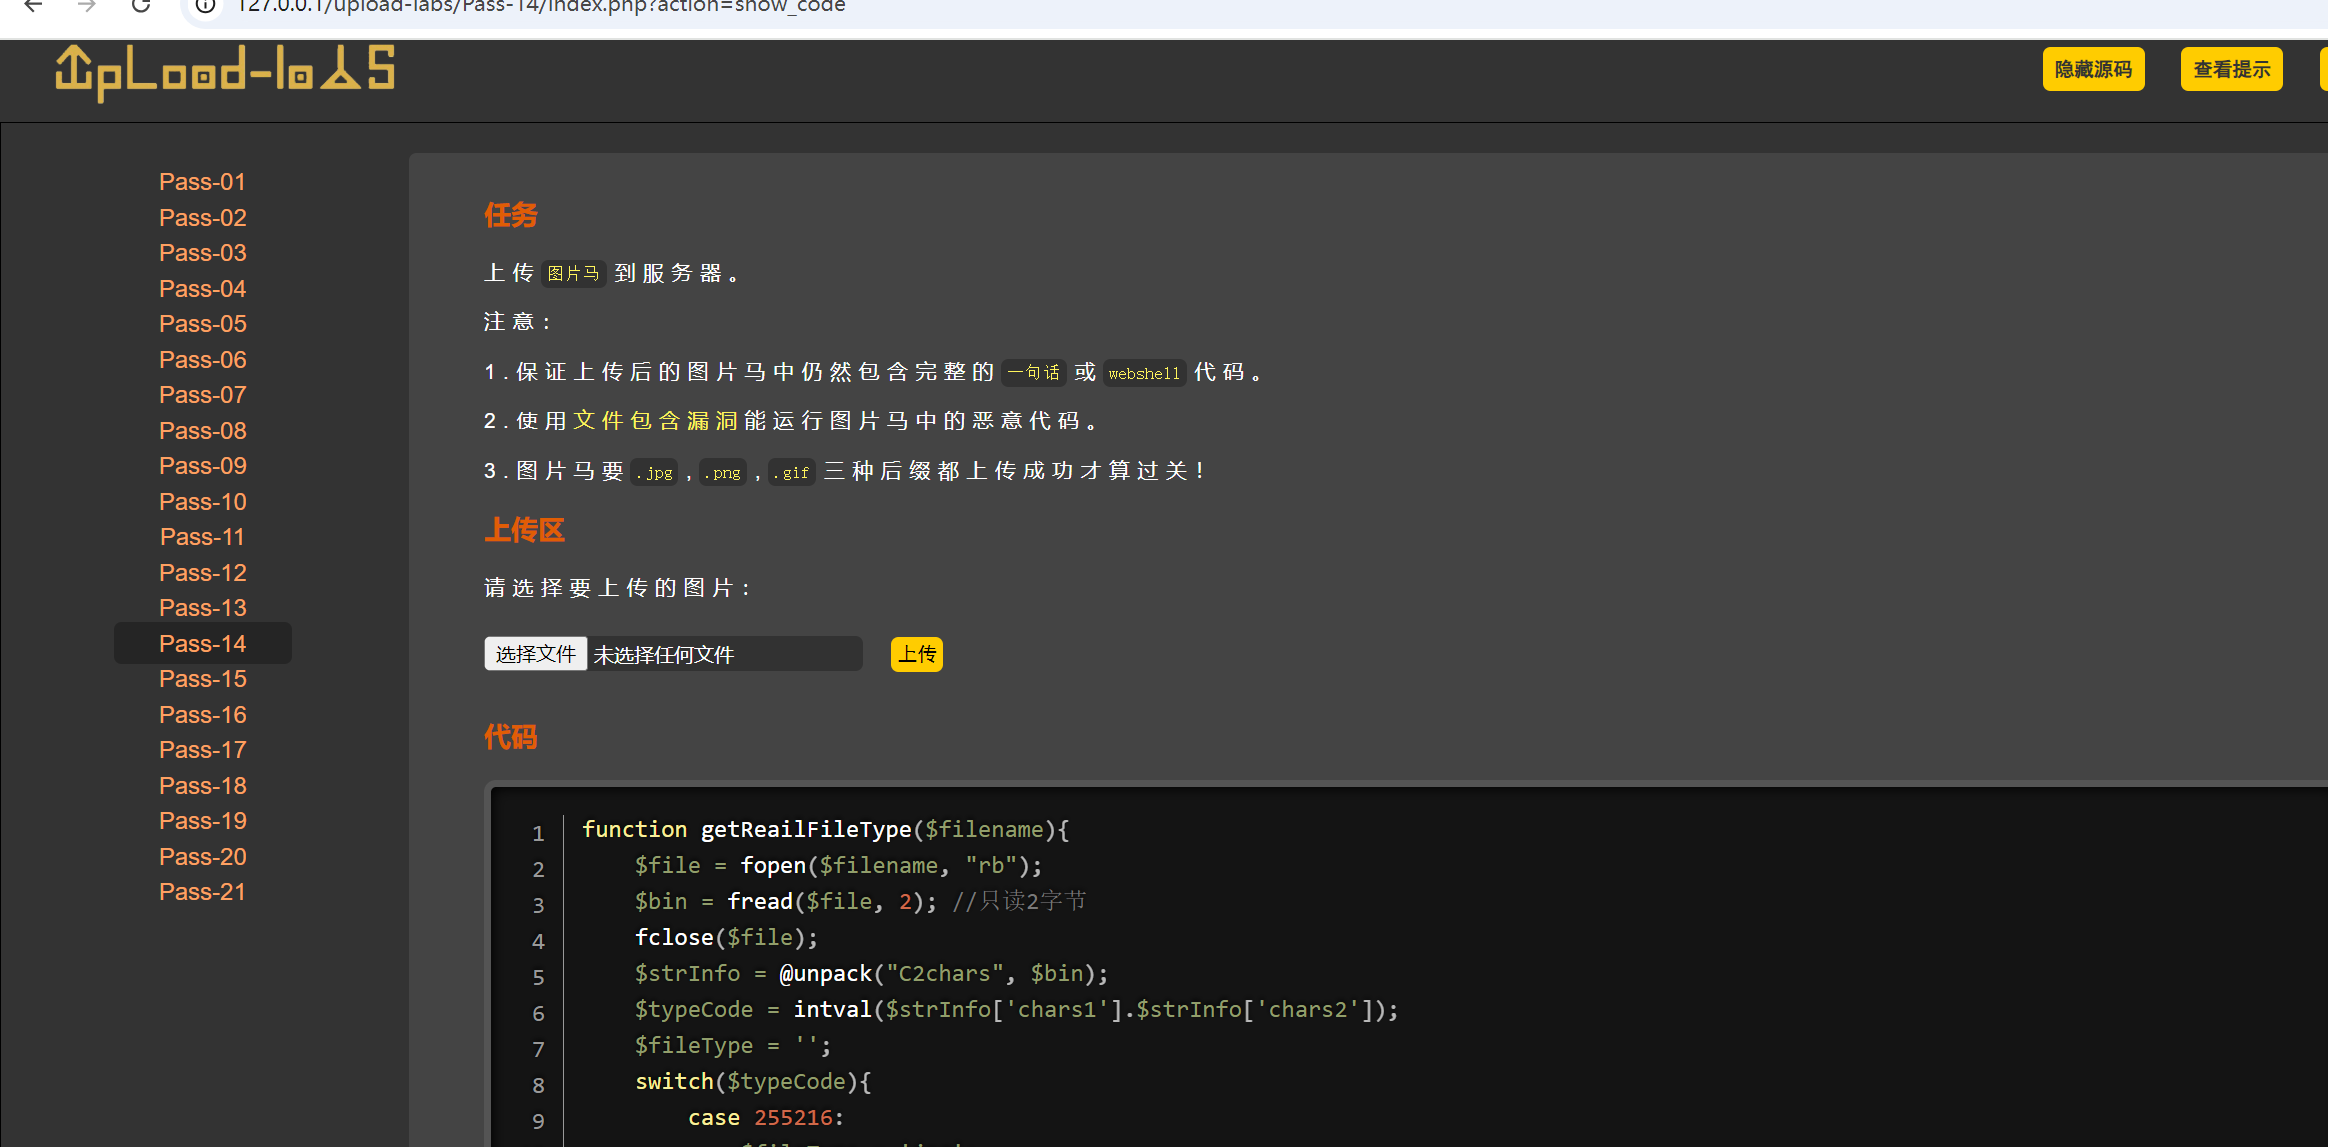Click the site info icon in address bar

pyautogui.click(x=205, y=6)
